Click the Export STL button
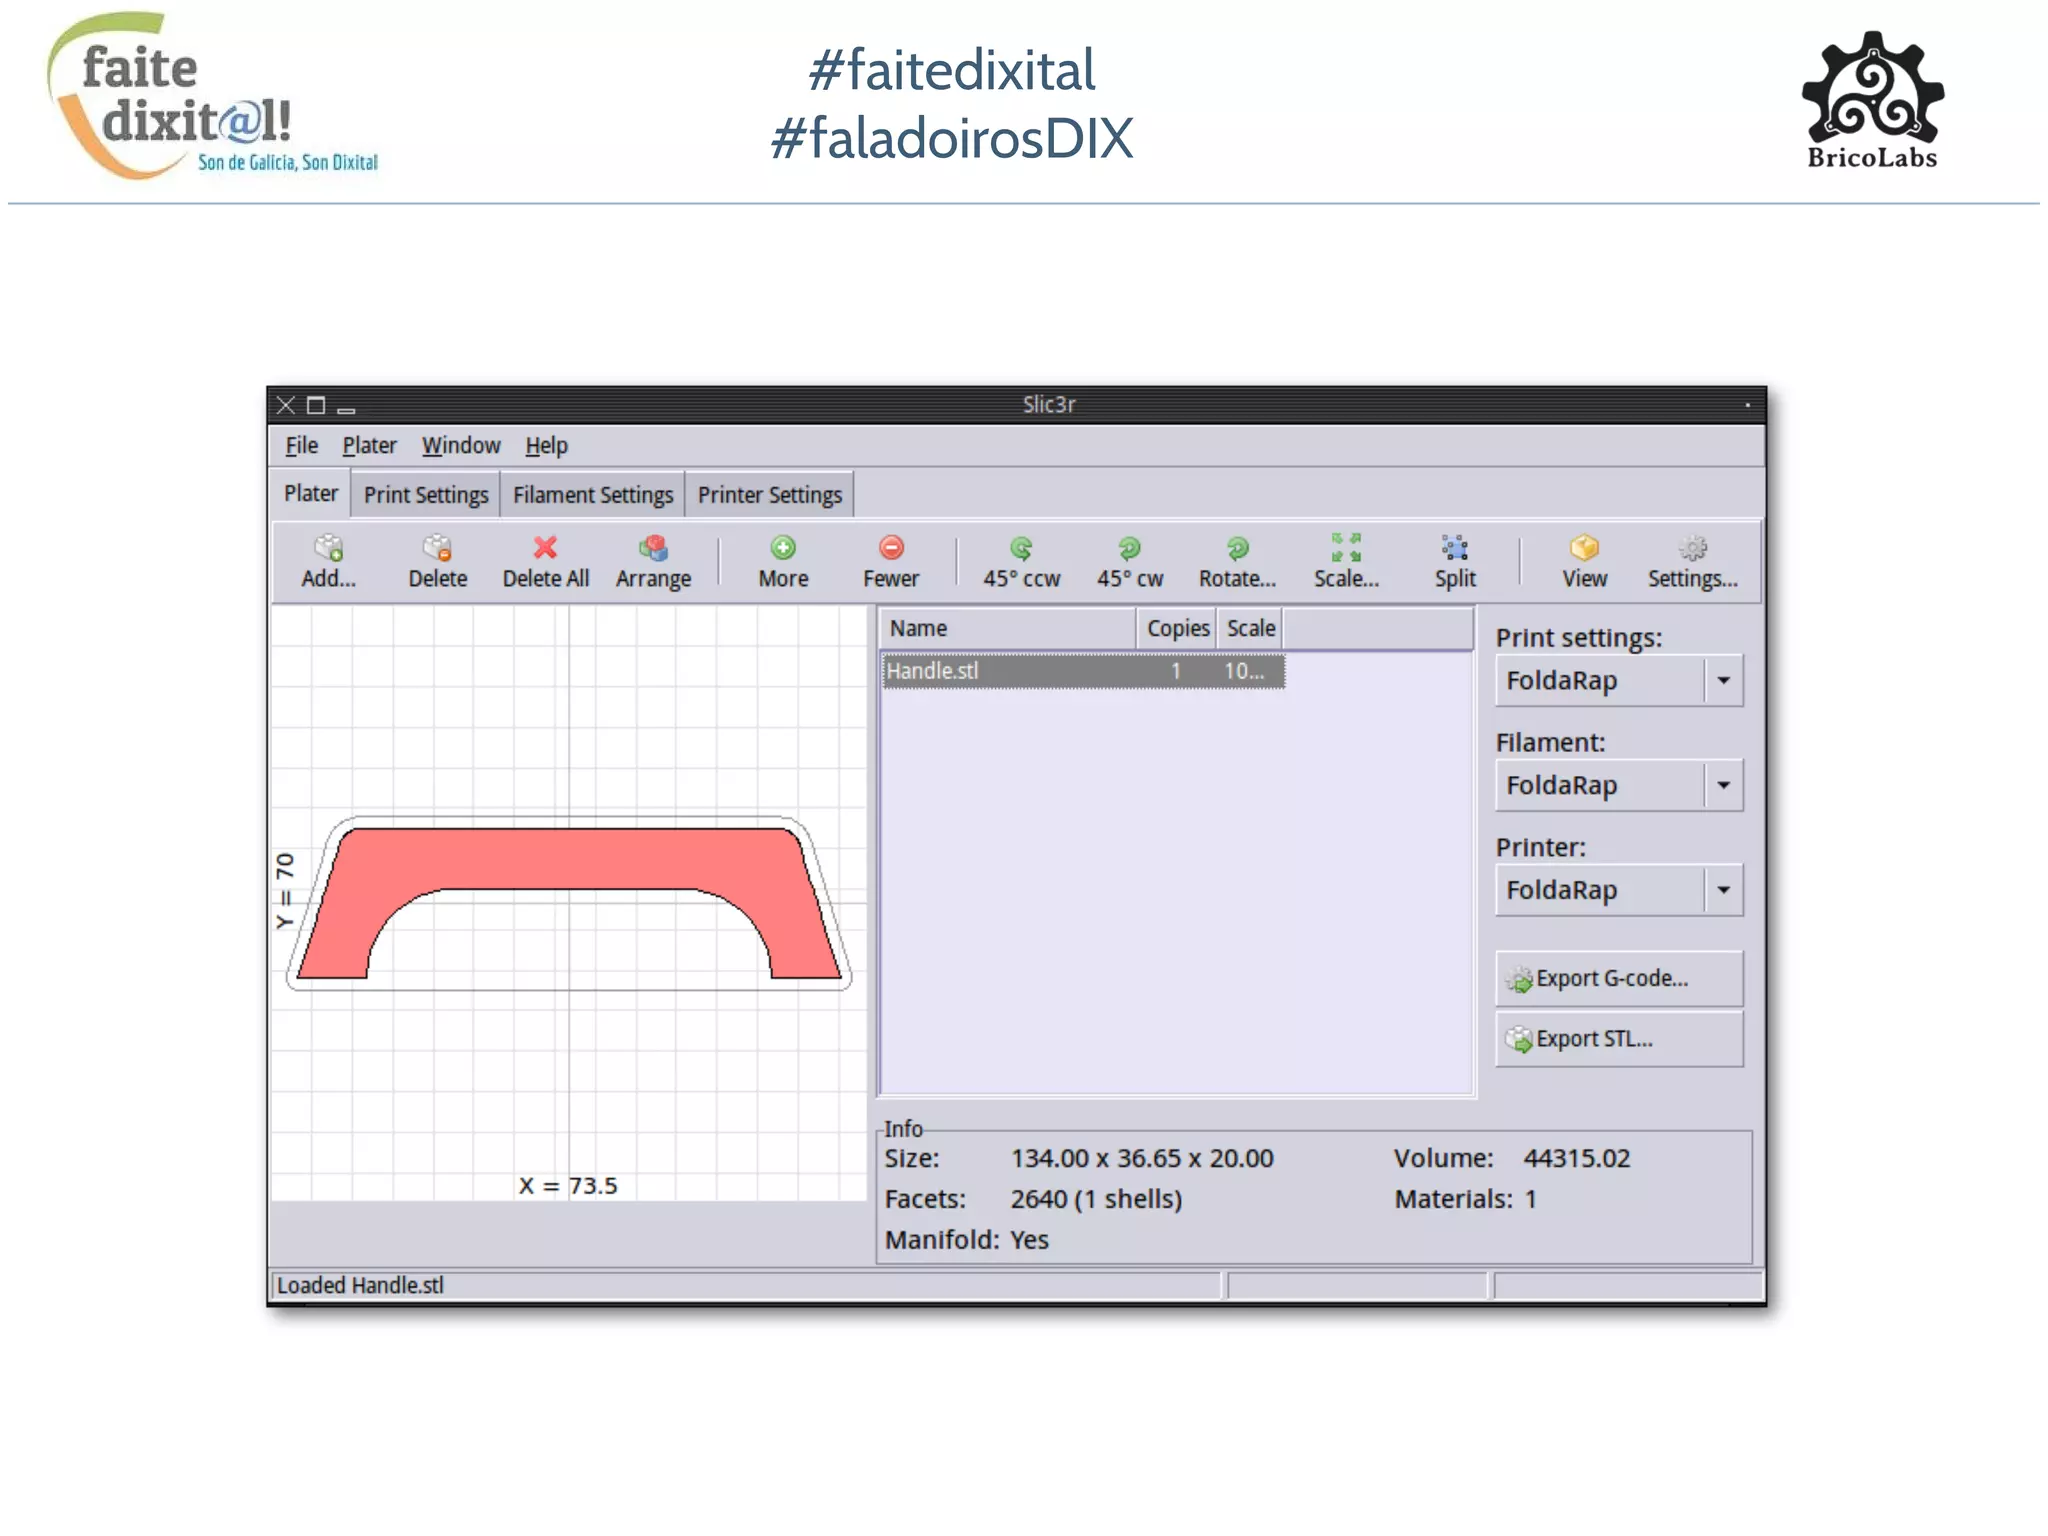Screen dimensions: 2048x1536 1618,1040
